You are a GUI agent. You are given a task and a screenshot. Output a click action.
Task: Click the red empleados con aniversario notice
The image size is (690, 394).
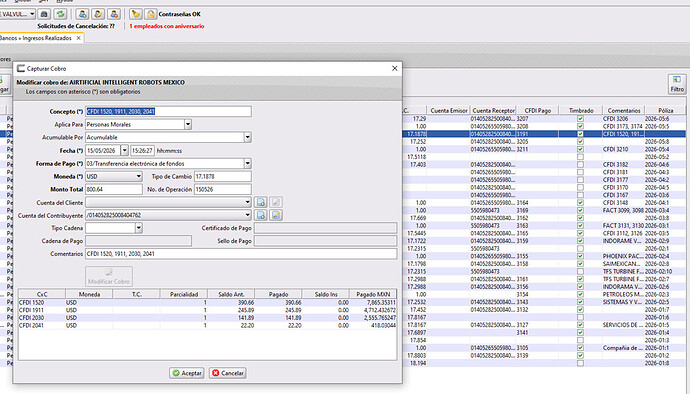pyautogui.click(x=167, y=26)
